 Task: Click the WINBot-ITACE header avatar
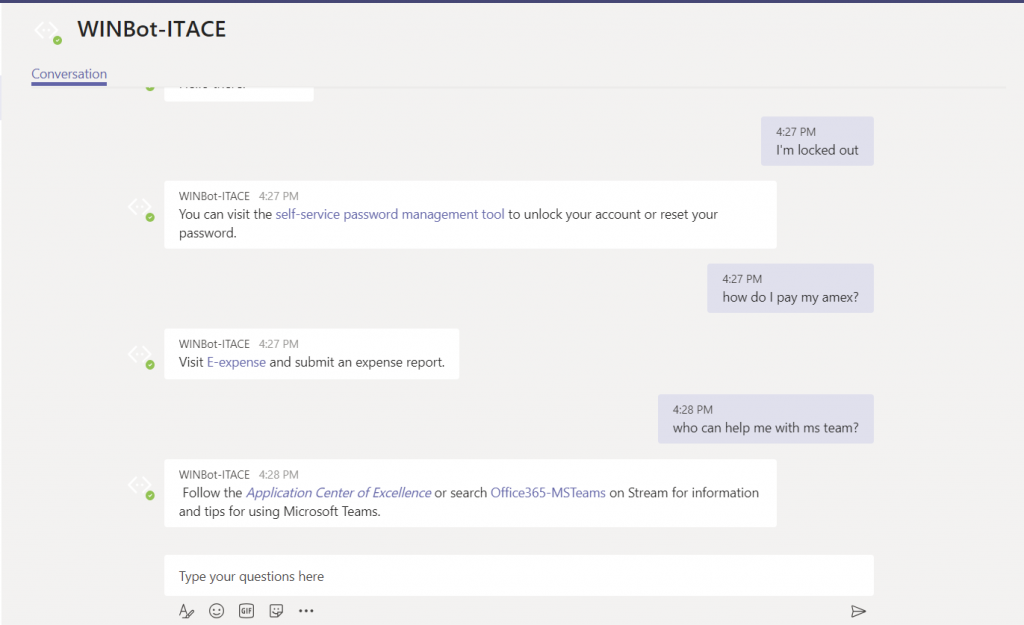pyautogui.click(x=48, y=31)
